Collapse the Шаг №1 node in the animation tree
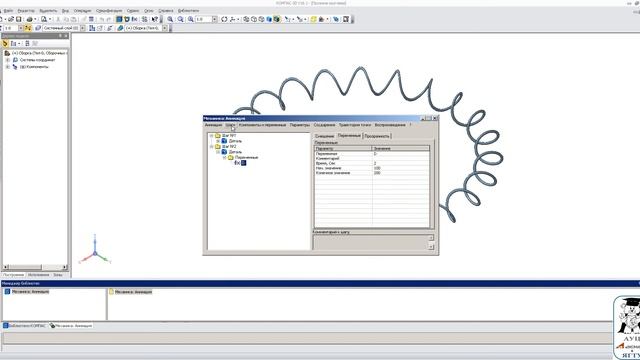The image size is (640, 360). click(211, 136)
